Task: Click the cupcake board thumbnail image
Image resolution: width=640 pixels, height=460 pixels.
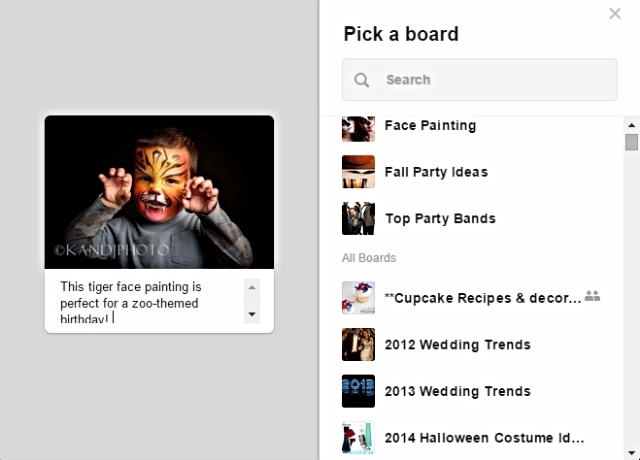Action: [x=358, y=298]
